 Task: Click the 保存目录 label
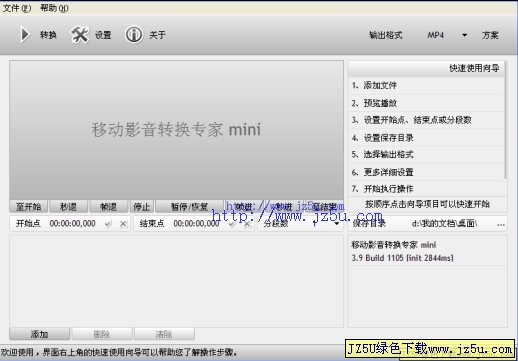pyautogui.click(x=369, y=223)
